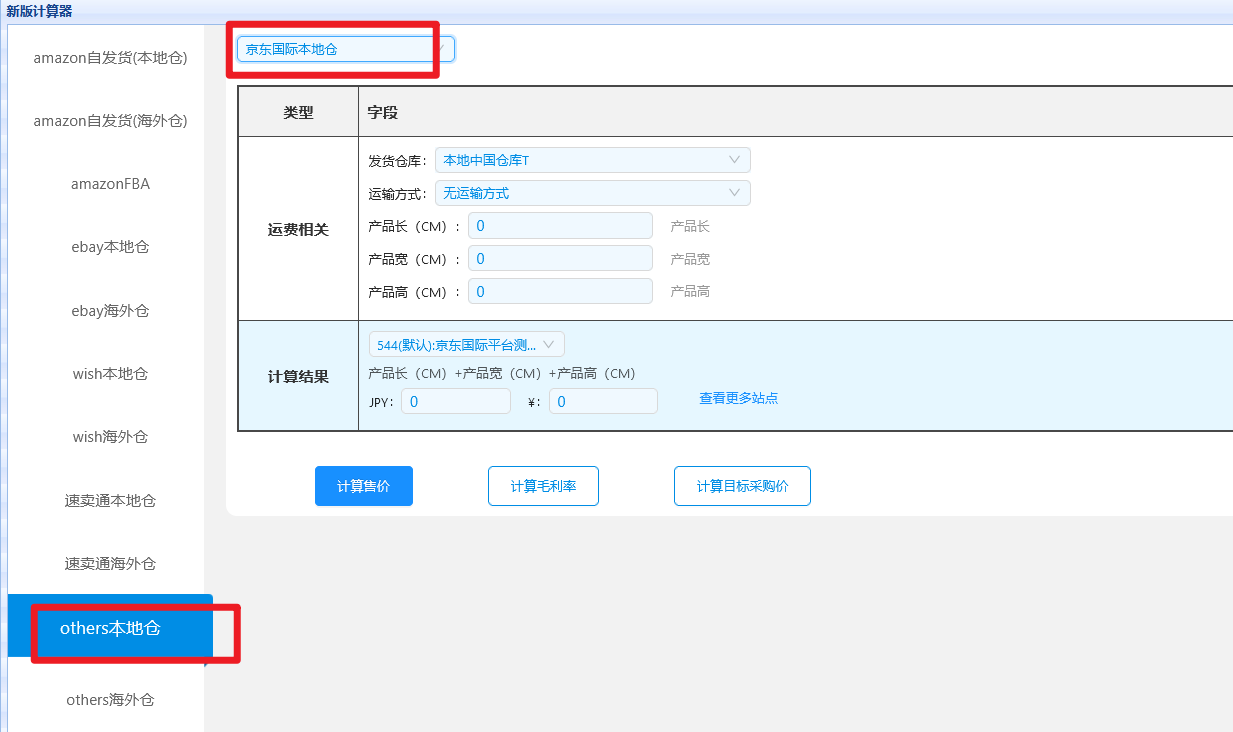Focus the 产品宽（CM）input field
This screenshot has height=732, width=1233.
tap(560, 259)
